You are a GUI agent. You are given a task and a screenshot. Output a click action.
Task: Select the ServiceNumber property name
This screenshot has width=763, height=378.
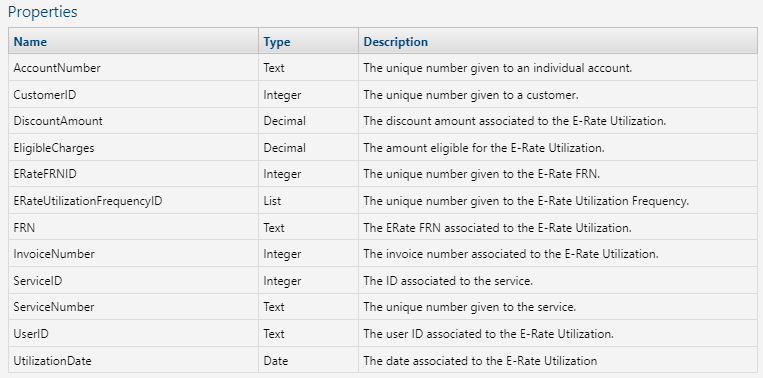click(54, 307)
